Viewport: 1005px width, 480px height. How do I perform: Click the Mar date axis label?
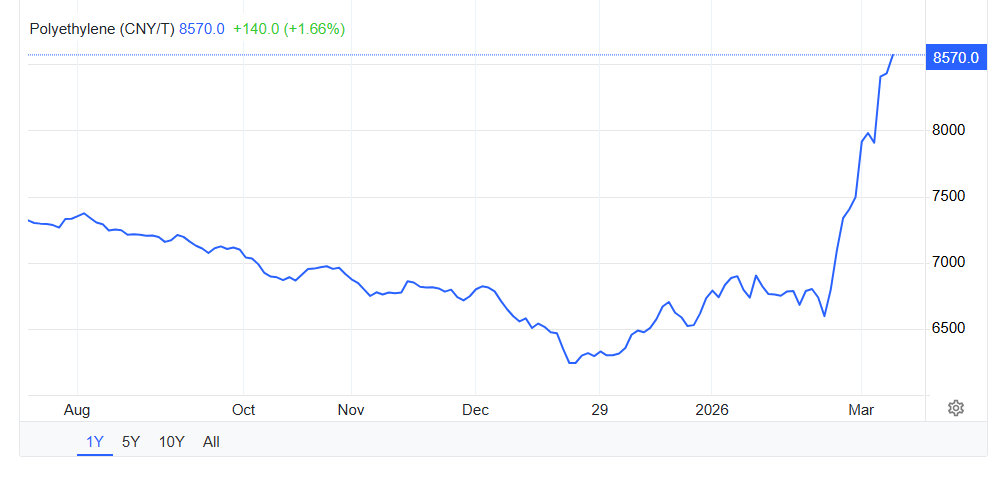point(860,410)
